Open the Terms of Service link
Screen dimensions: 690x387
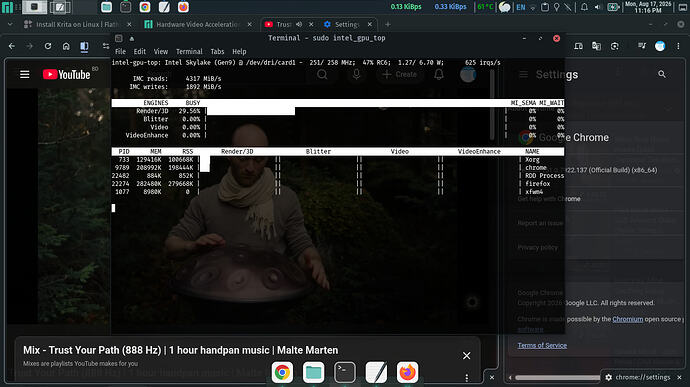pyautogui.click(x=542, y=346)
